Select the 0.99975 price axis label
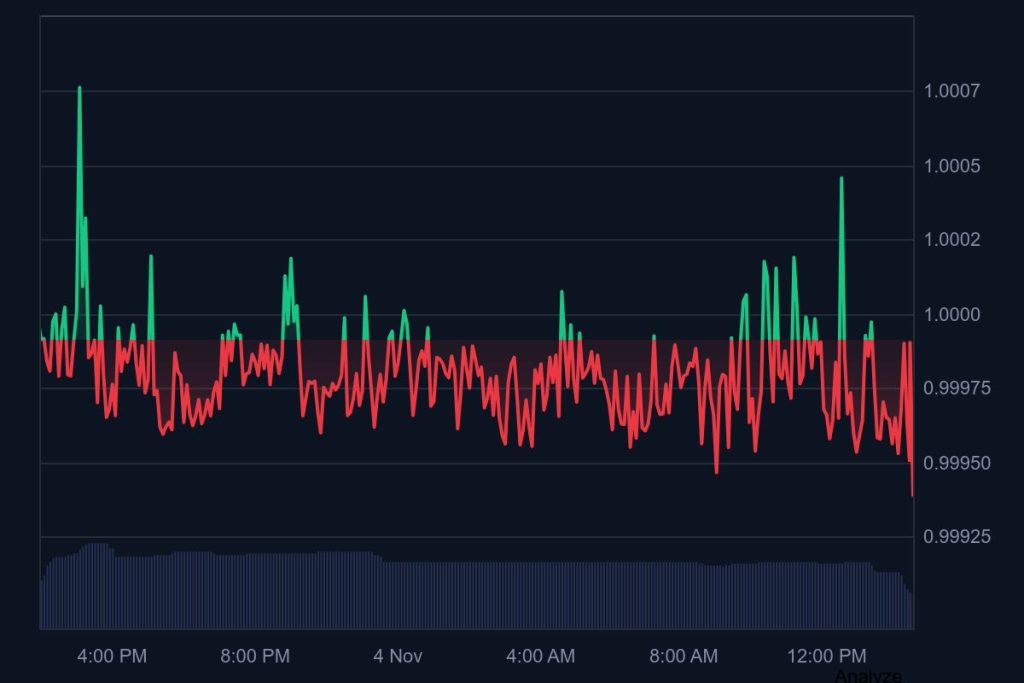 click(x=955, y=389)
